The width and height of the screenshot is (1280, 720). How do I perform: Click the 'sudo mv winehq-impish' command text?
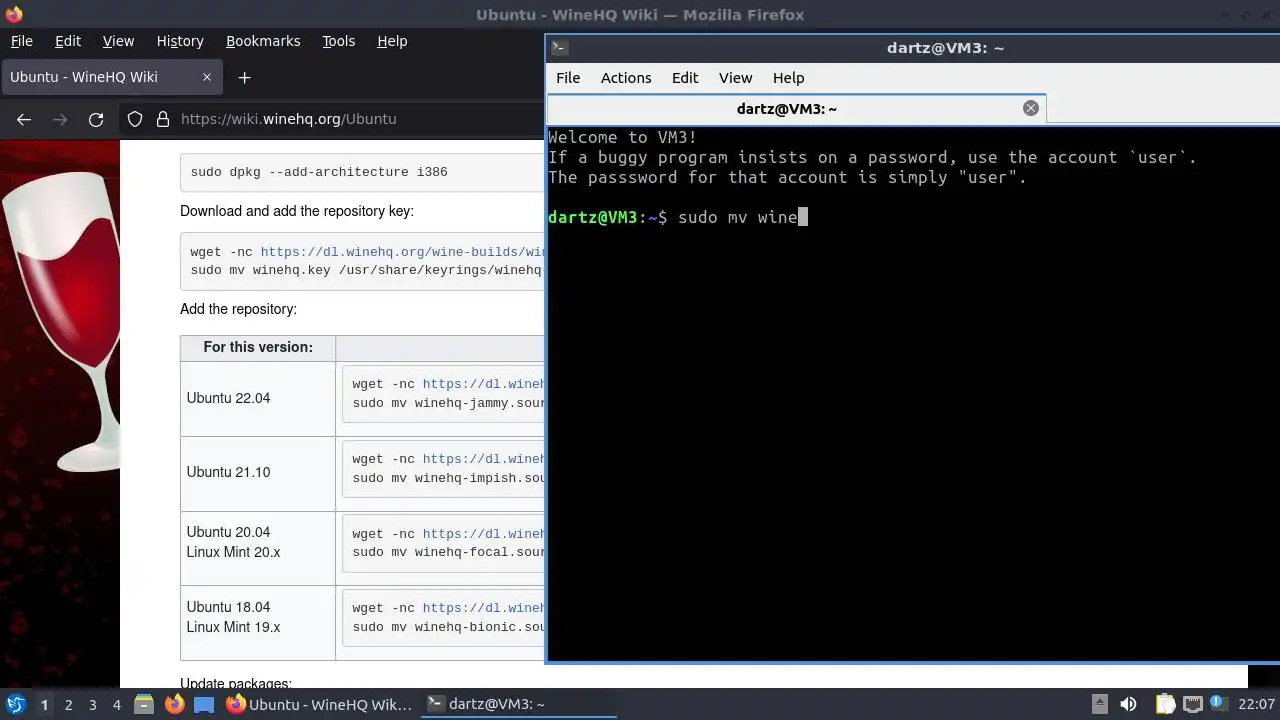pos(448,478)
